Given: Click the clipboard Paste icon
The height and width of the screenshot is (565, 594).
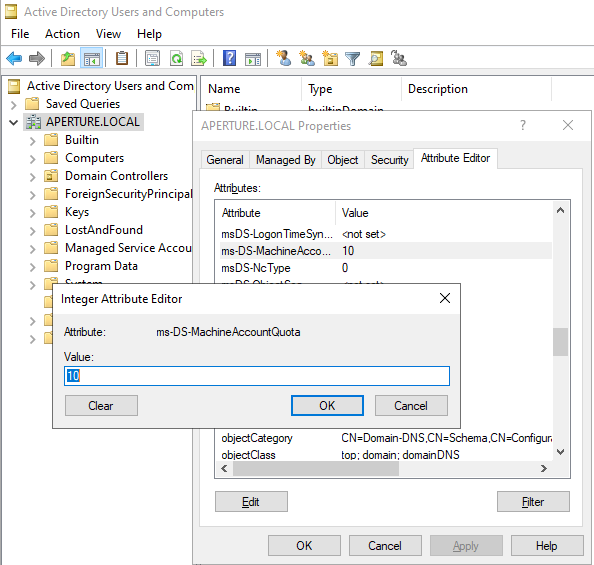Looking at the screenshot, I should [x=122, y=59].
